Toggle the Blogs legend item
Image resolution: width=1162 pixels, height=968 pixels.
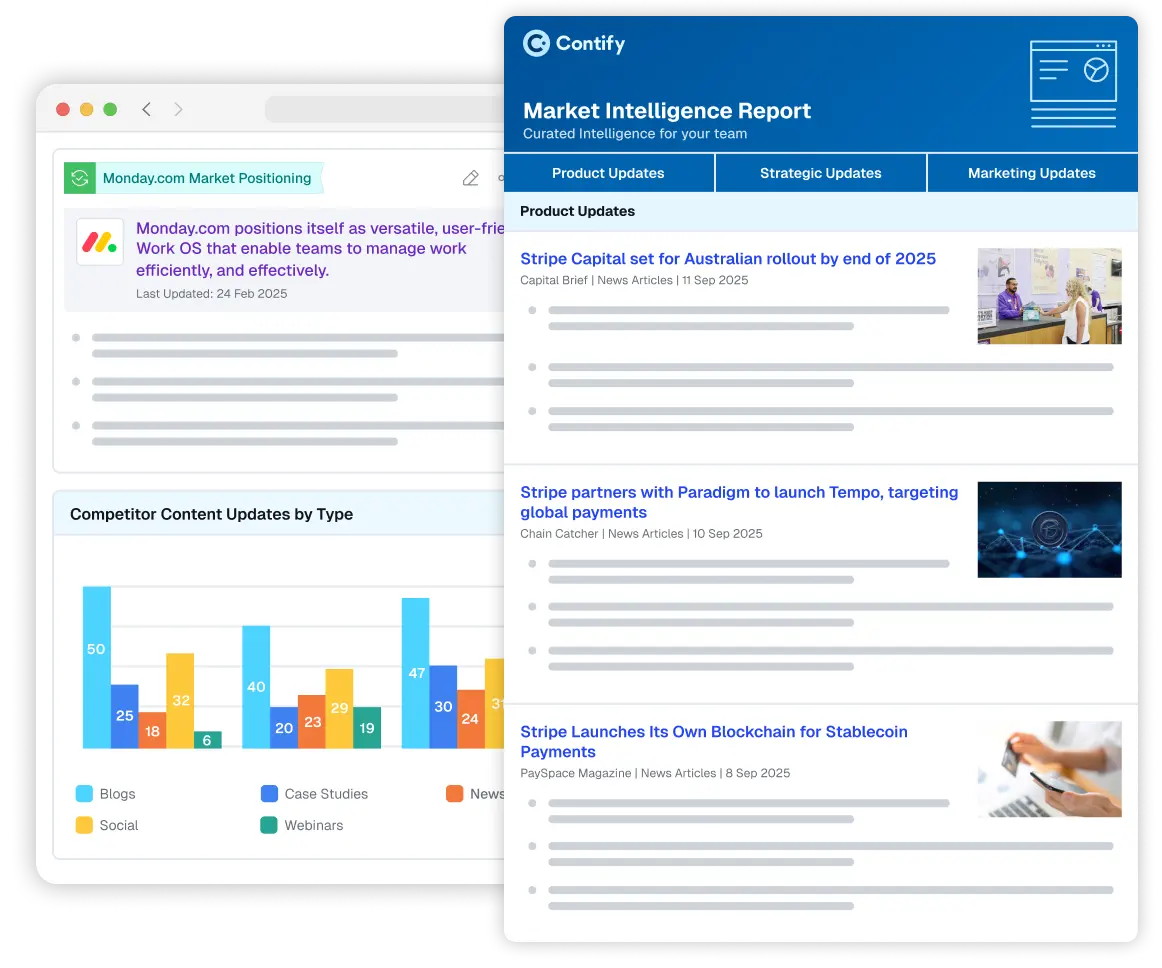coord(106,794)
